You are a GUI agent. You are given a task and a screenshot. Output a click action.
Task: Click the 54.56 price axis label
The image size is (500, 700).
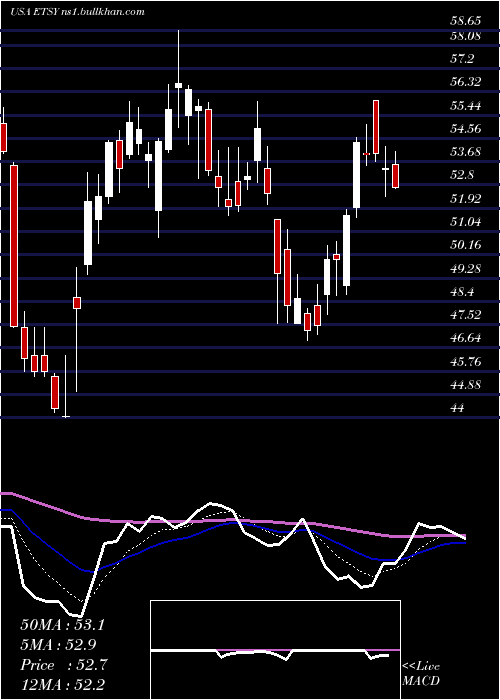click(x=466, y=129)
